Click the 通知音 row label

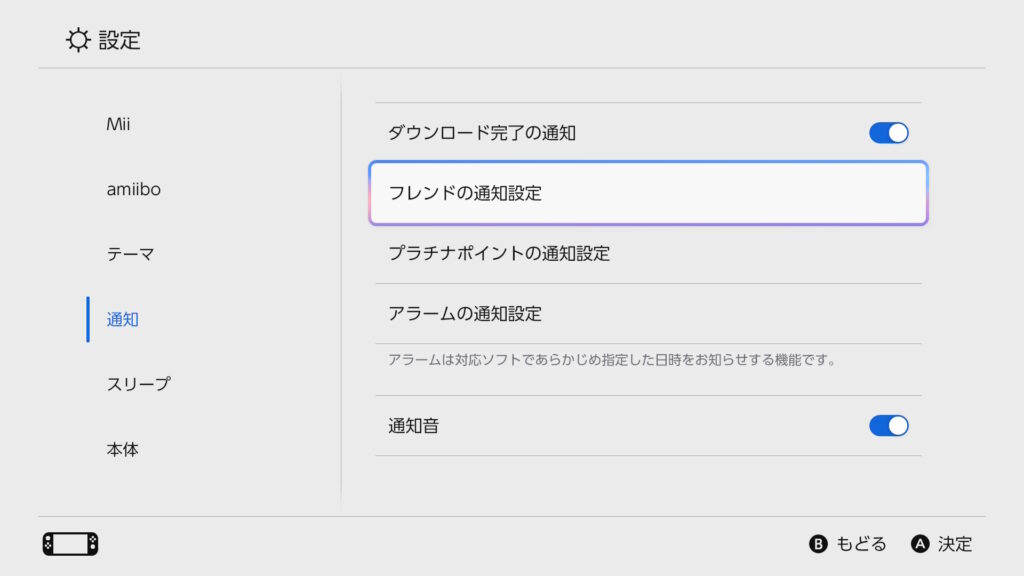(x=413, y=426)
